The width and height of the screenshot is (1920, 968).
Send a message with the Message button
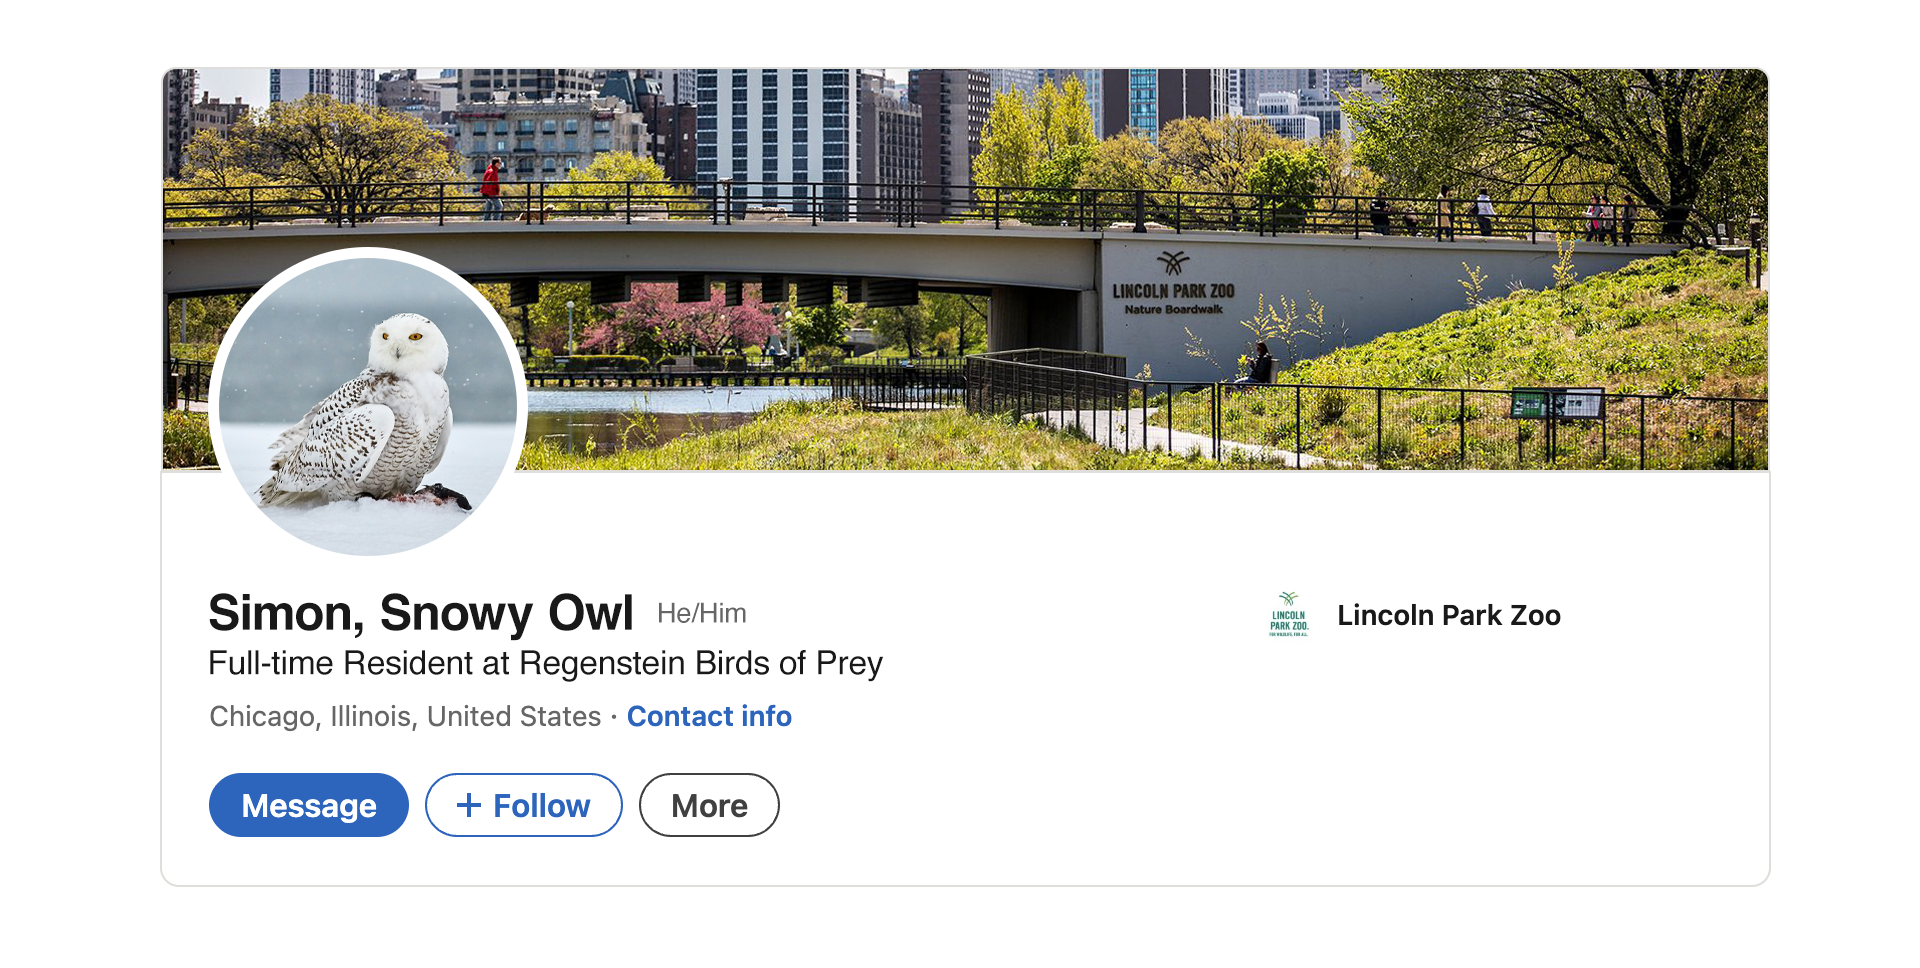coord(309,805)
